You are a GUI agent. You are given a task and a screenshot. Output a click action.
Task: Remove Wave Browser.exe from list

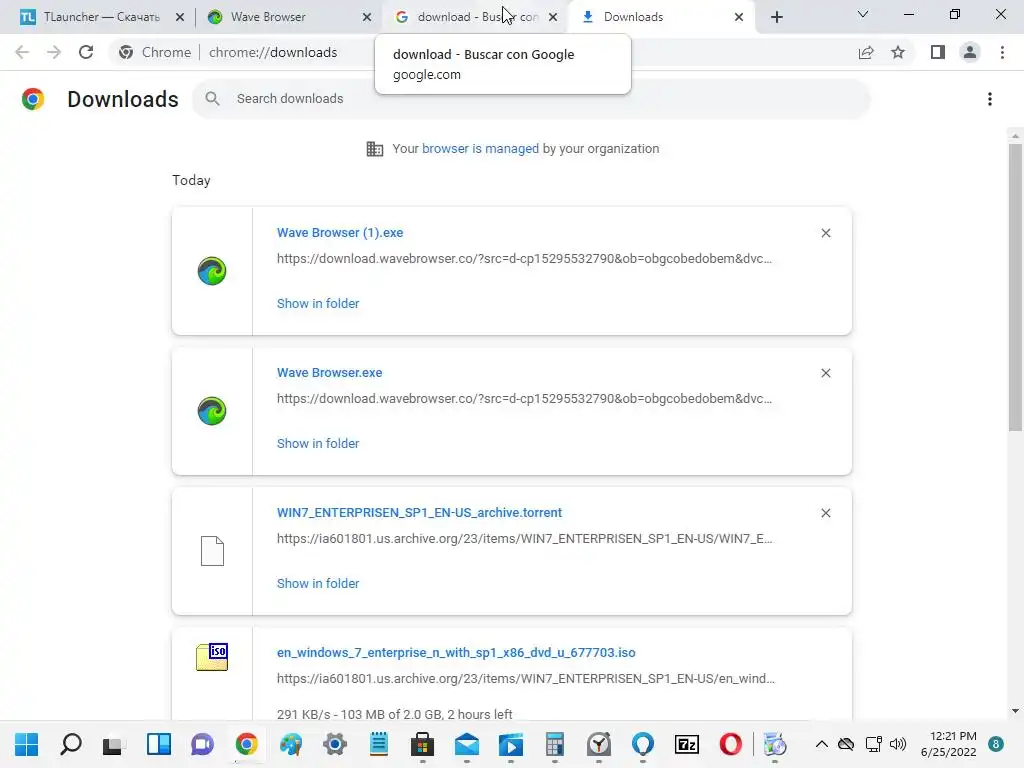(825, 373)
